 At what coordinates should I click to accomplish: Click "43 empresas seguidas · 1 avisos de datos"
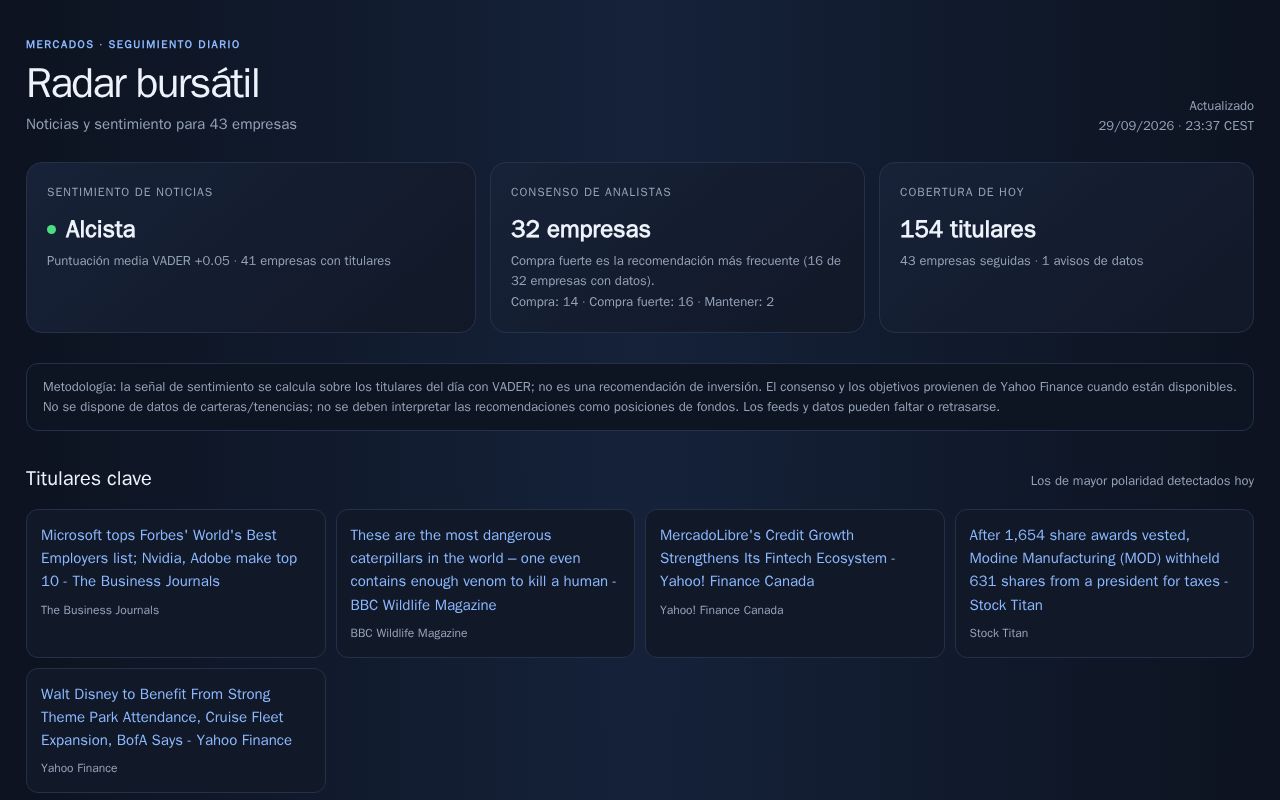tap(1021, 261)
